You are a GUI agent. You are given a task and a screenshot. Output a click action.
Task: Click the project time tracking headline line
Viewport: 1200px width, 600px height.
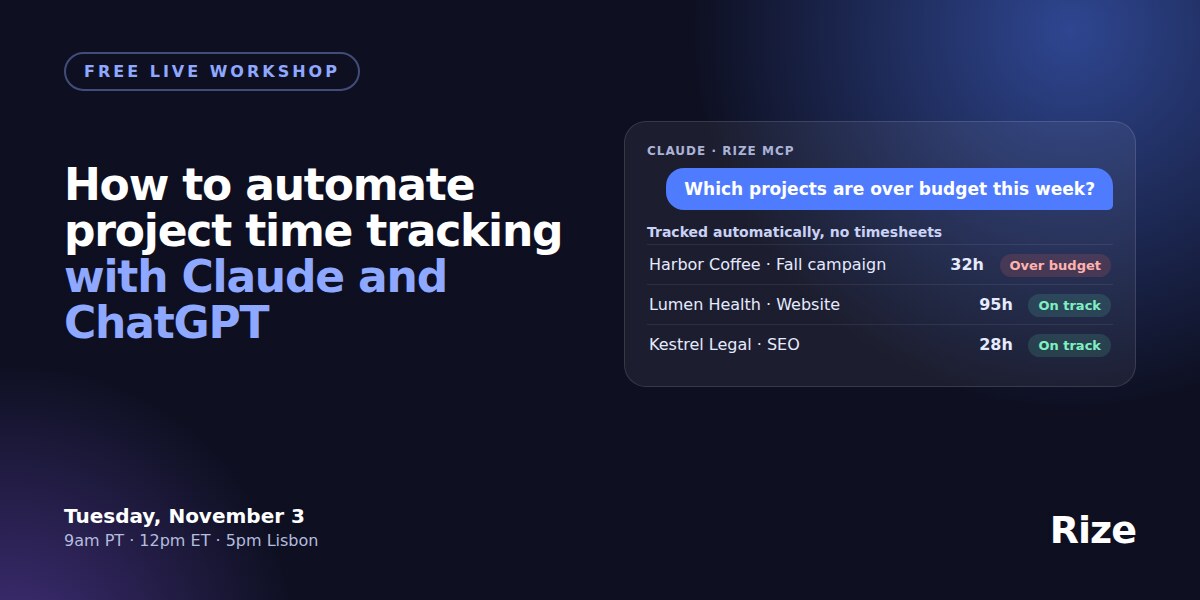click(313, 232)
